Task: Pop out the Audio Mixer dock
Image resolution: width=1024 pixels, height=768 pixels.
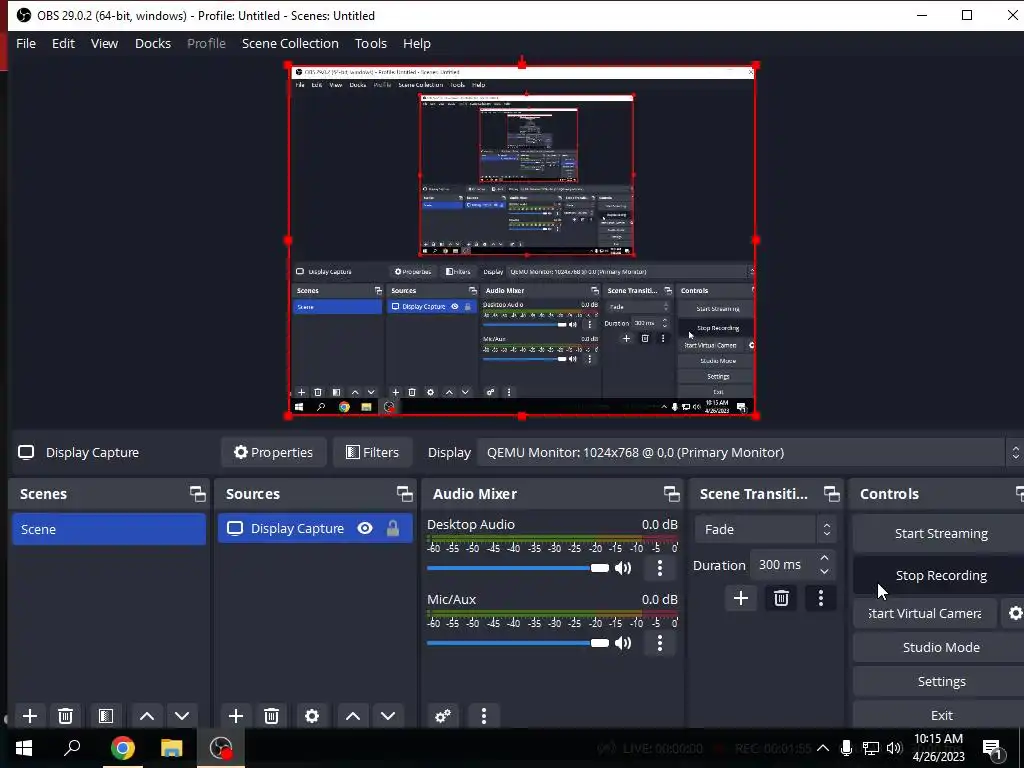Action: coord(671,494)
